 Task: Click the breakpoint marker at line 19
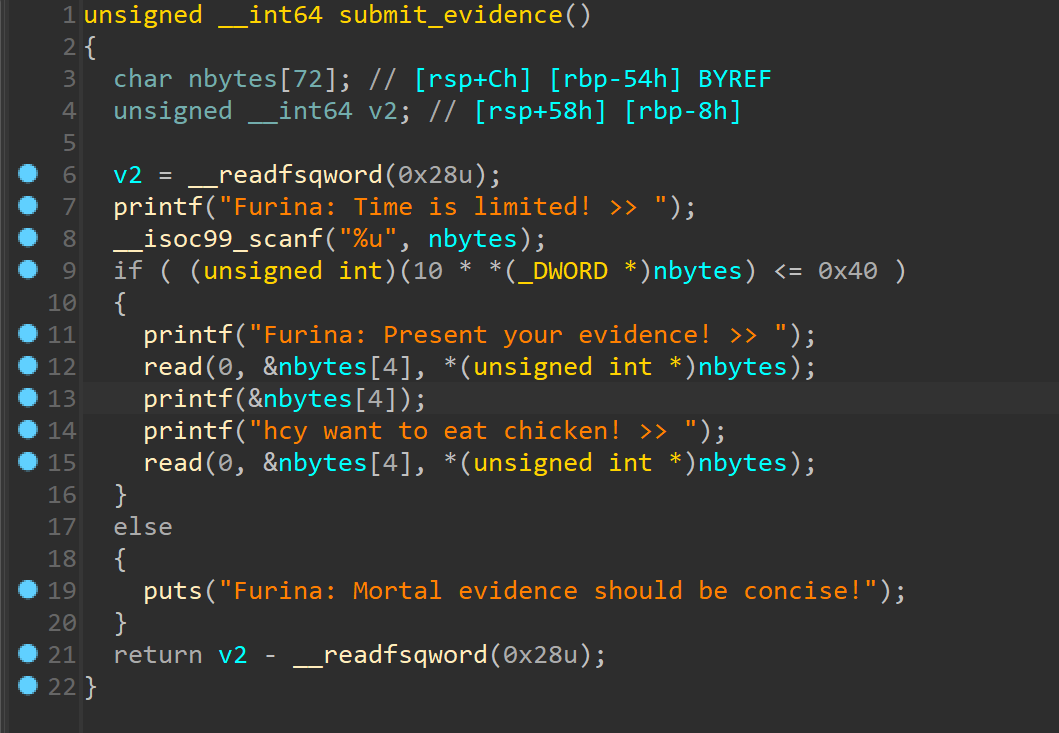point(28,589)
